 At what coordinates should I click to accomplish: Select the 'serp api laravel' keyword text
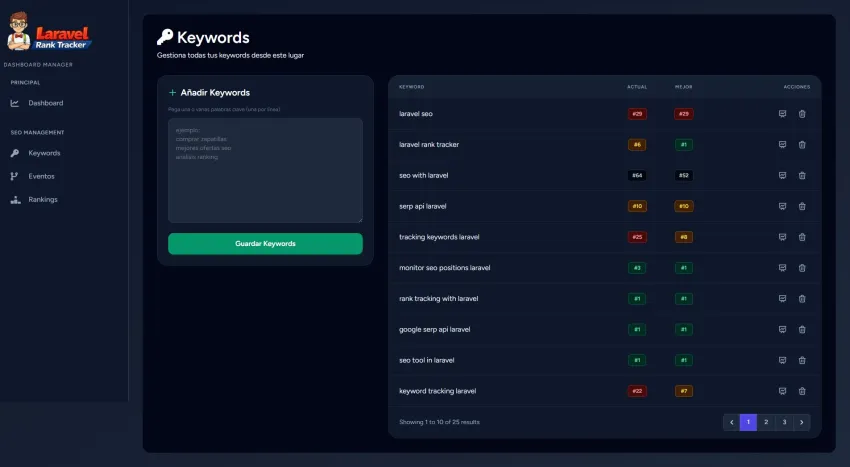click(x=422, y=206)
